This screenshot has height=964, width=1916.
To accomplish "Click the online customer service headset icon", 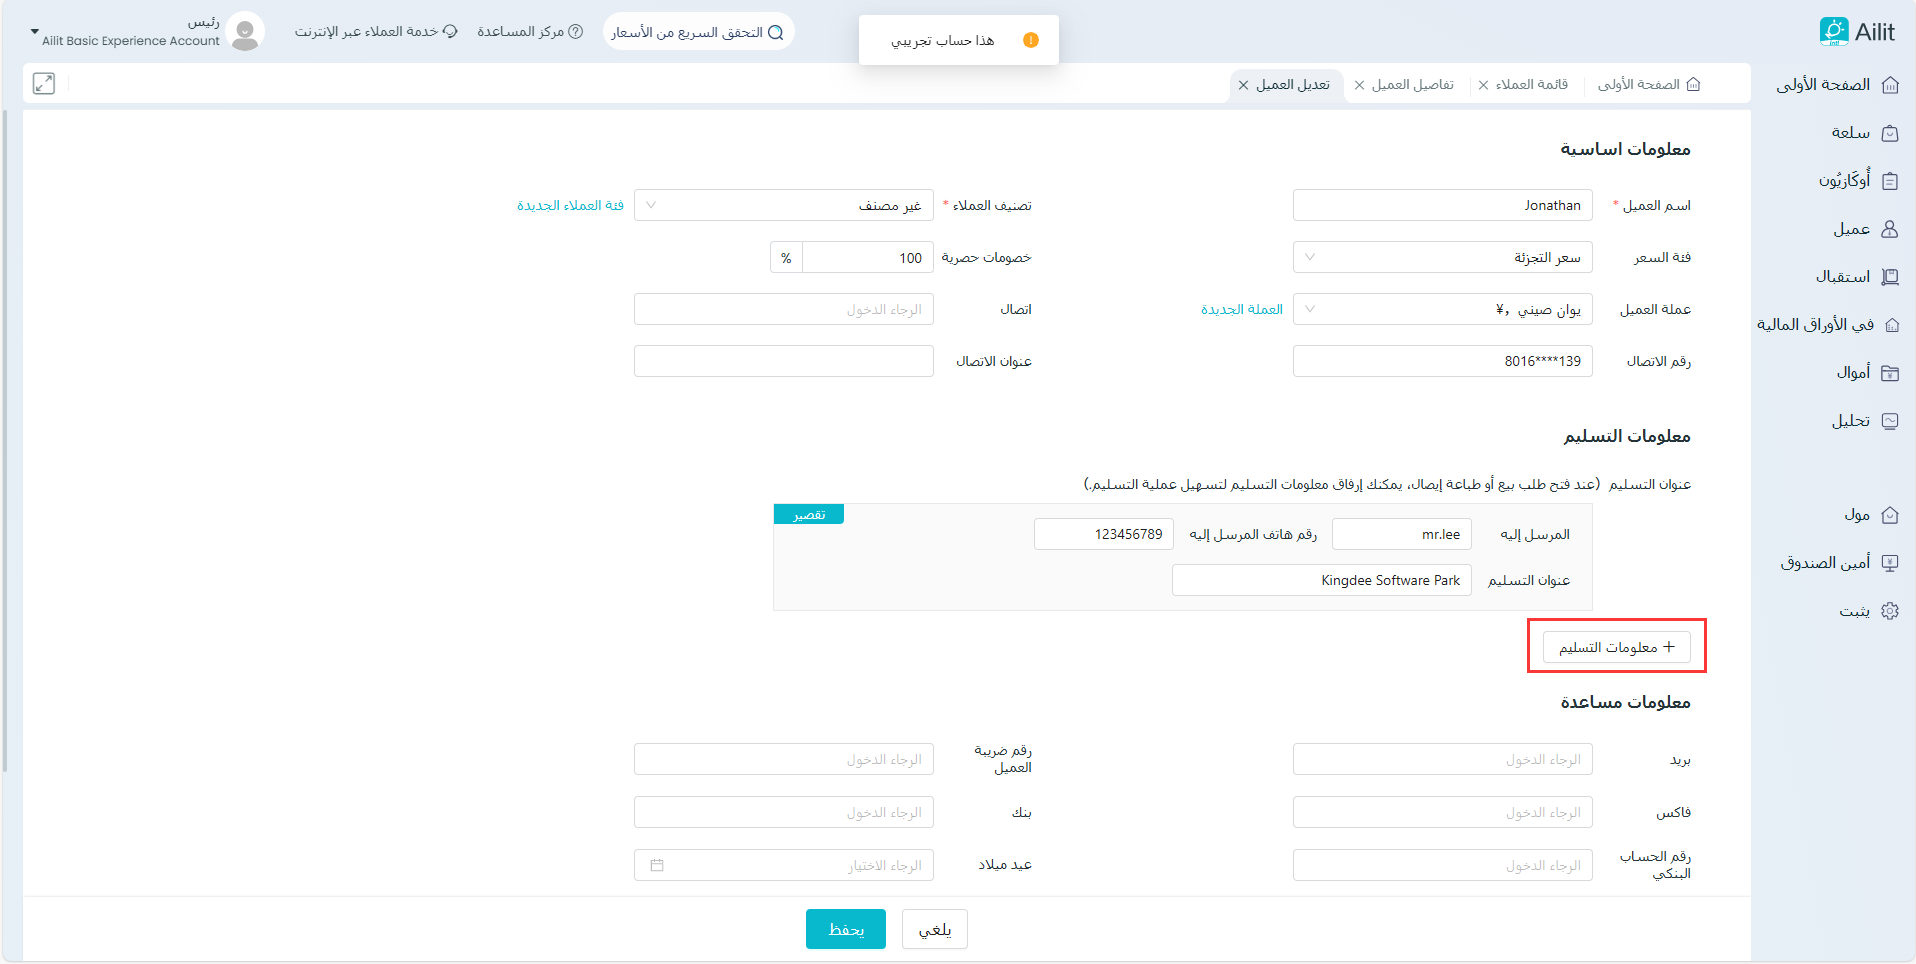I will (x=450, y=32).
